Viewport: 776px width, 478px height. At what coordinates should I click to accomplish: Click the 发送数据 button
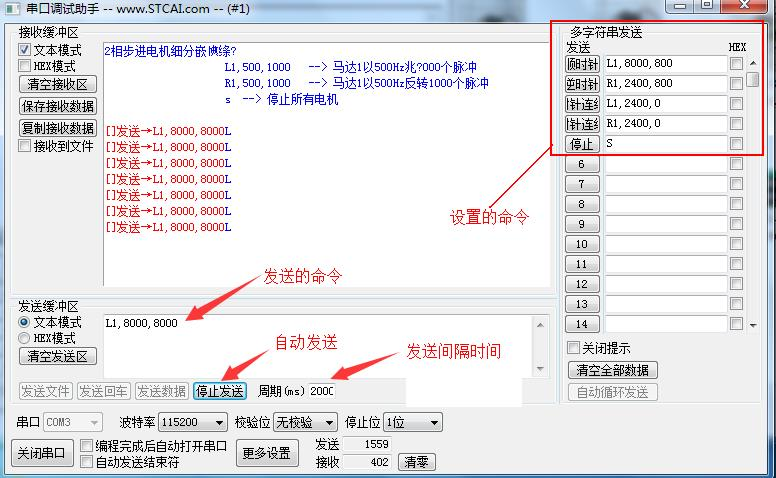point(162,391)
